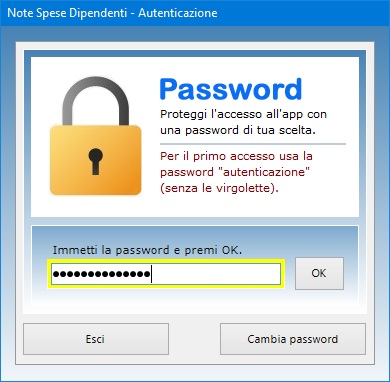
Task: Click the red 'Per il primo accesso' text
Action: coord(236,156)
